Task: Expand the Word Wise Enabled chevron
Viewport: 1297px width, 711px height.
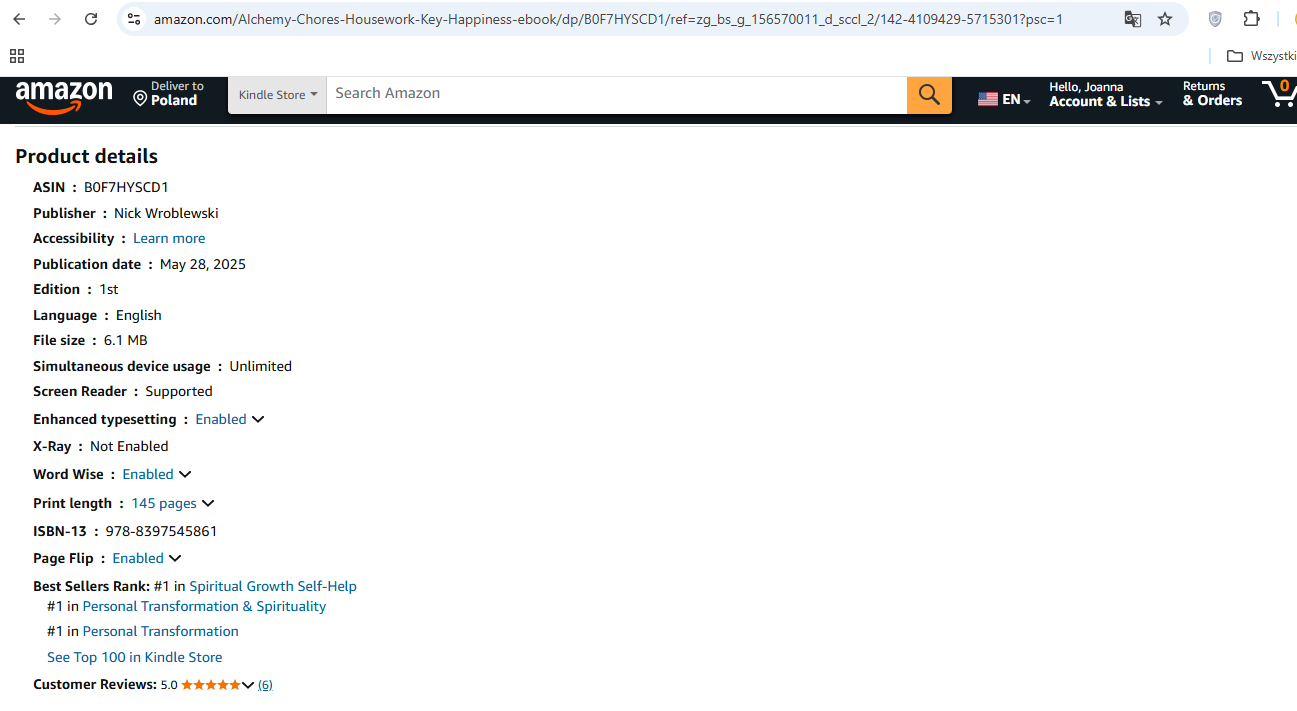Action: tap(185, 475)
